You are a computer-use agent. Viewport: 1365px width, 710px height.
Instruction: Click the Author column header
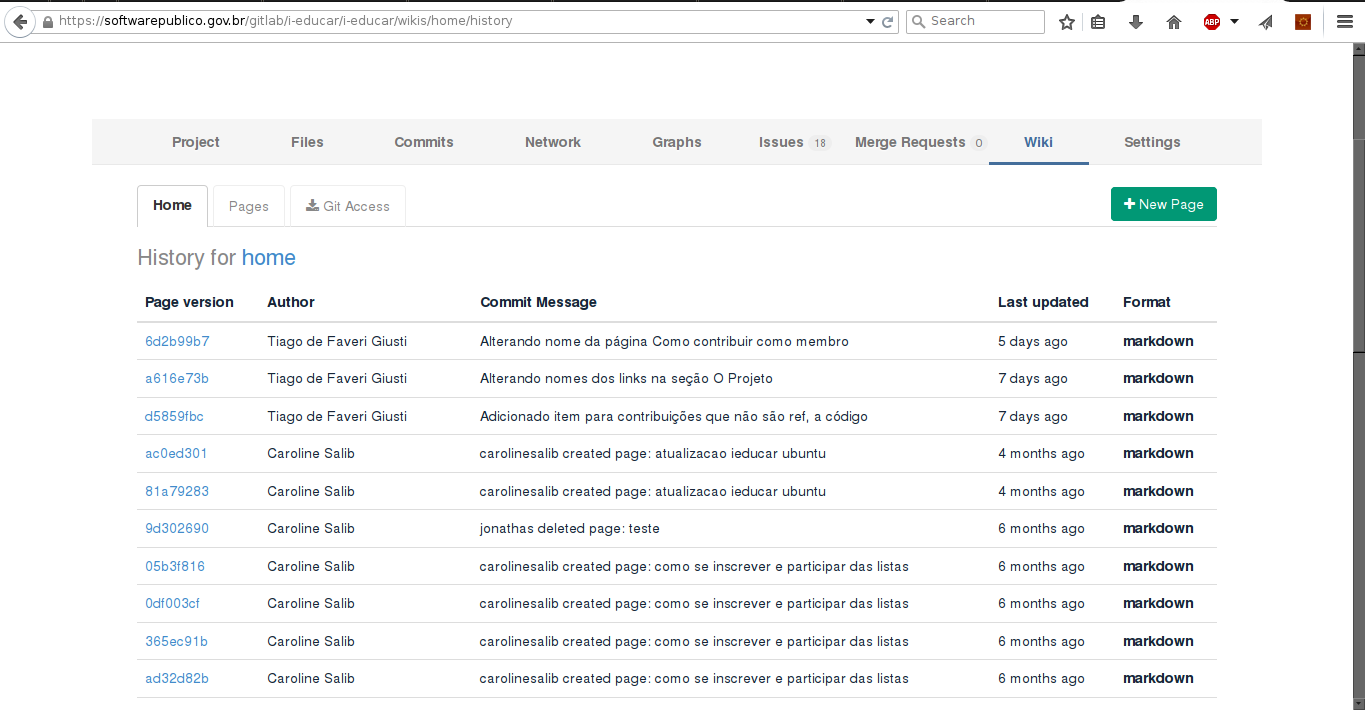click(x=291, y=302)
